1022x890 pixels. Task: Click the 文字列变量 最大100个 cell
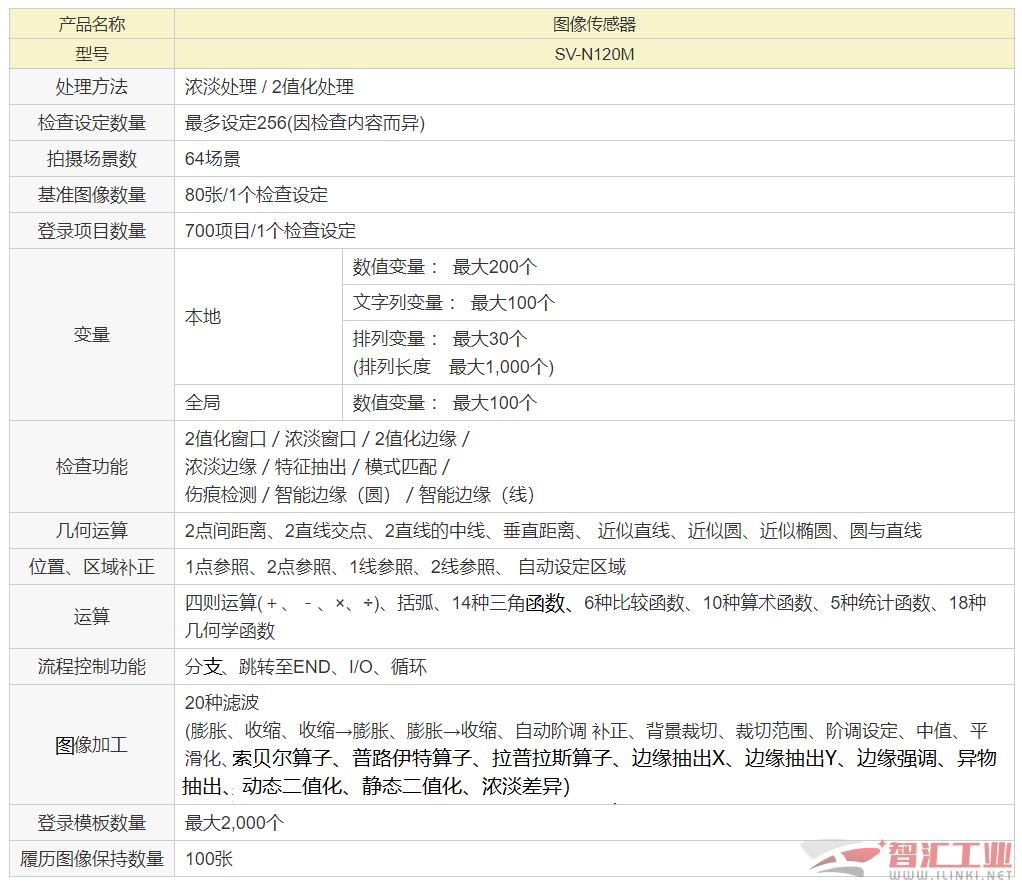pyautogui.click(x=453, y=303)
